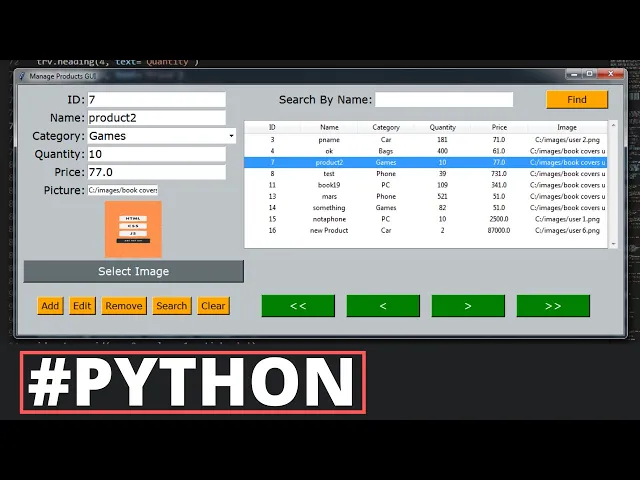Maximize the Manage Products window
This screenshot has width=640, height=480.
tap(590, 74)
